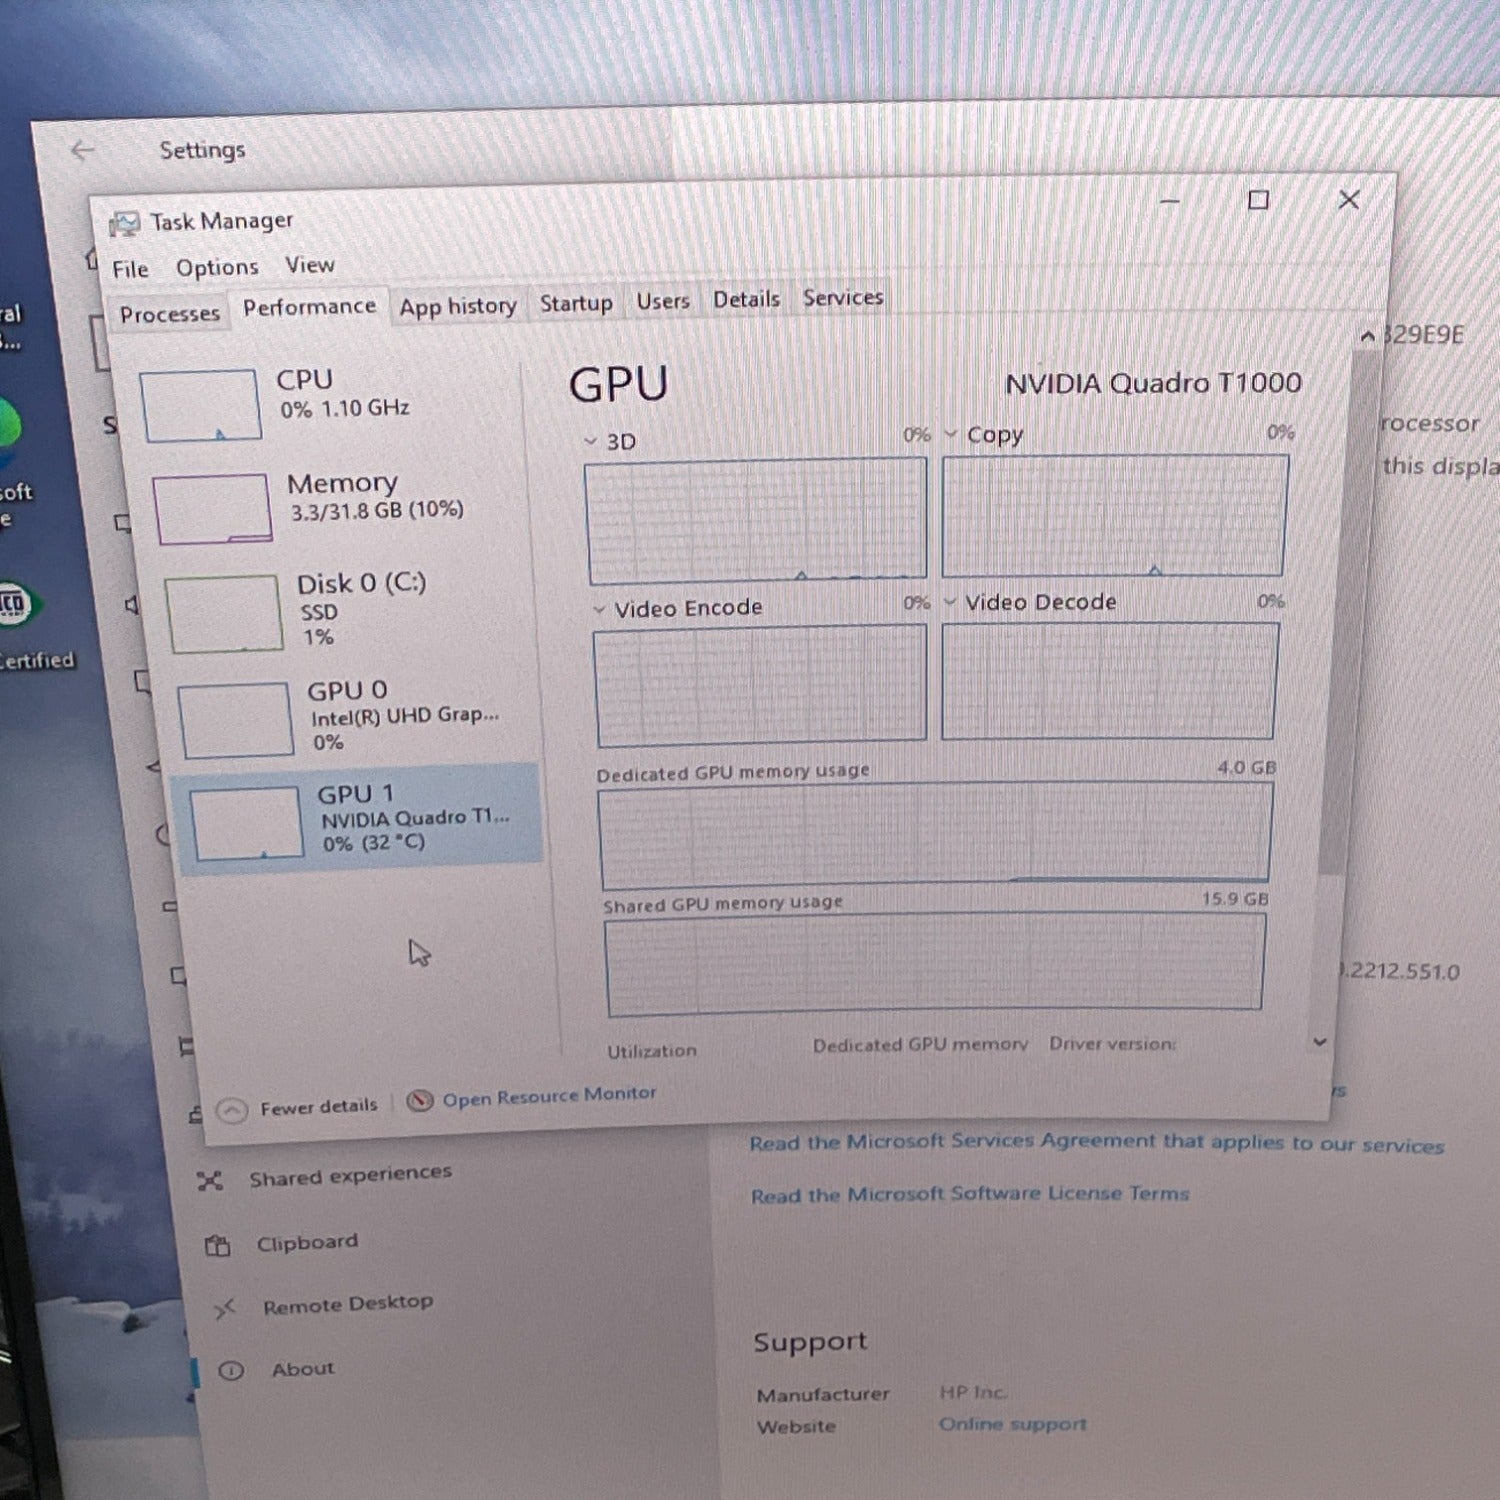Open the HP Online support link
Viewport: 1500px width, 1500px height.
(x=1012, y=1424)
